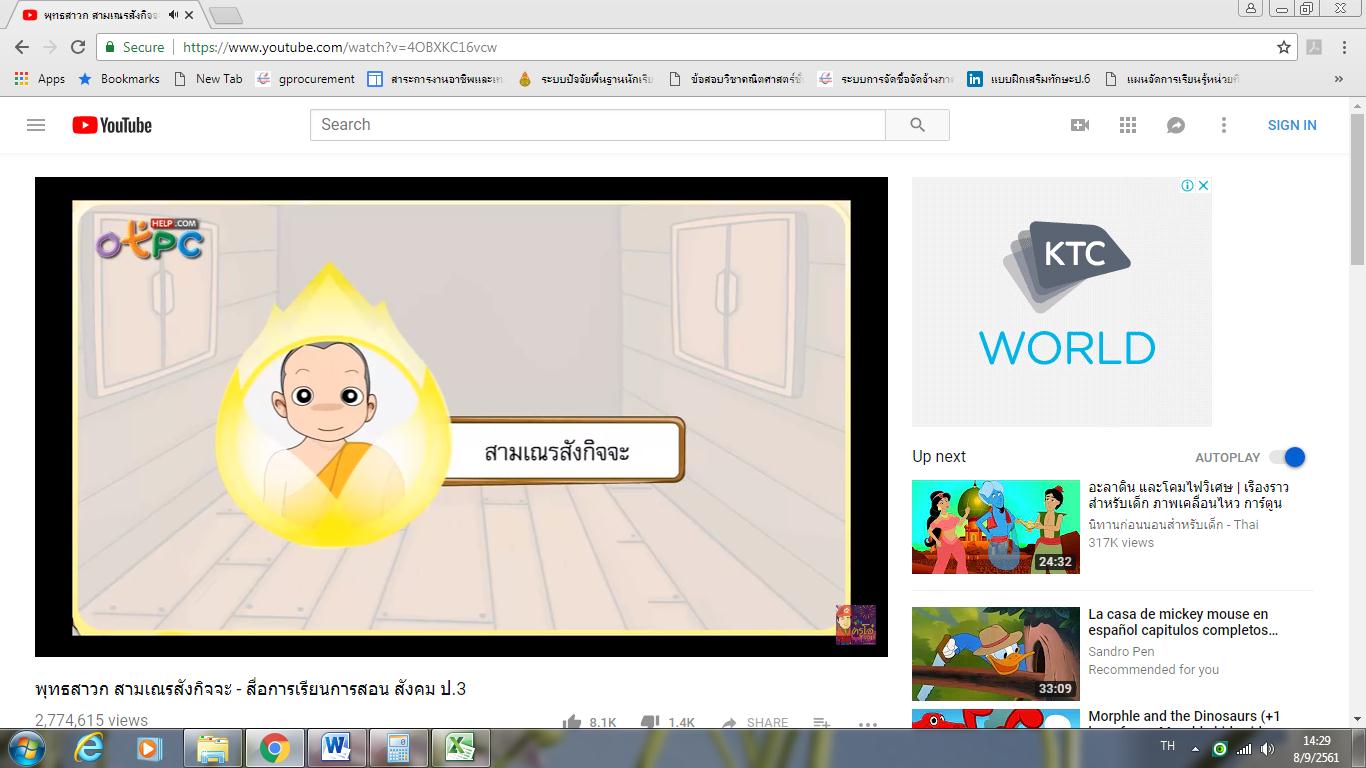This screenshot has width=1366, height=768.
Task: Open the Aladdin video thumbnail 24:32
Action: [996, 527]
